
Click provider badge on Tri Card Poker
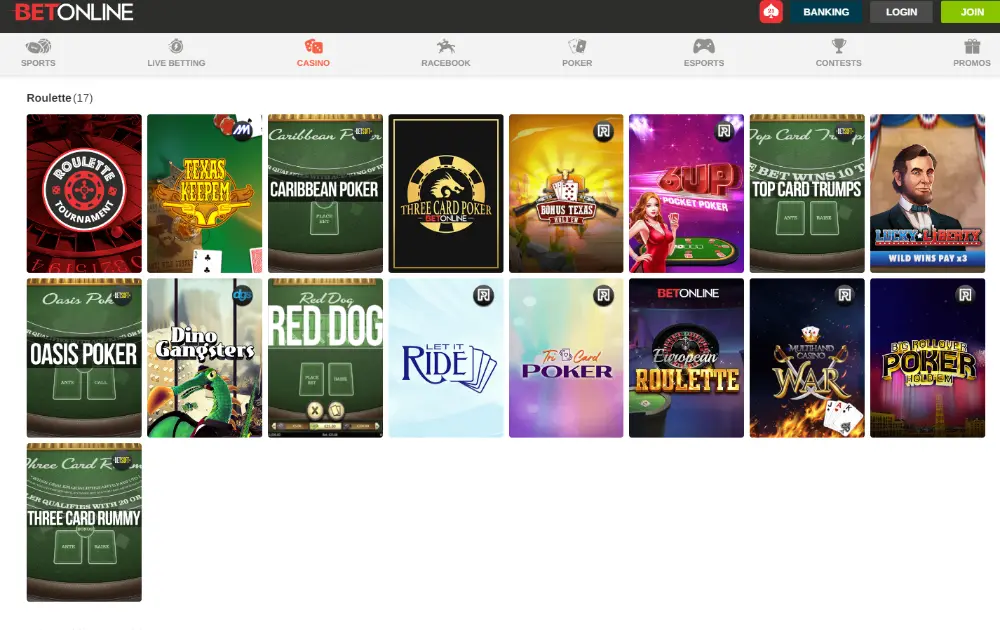pos(603,295)
